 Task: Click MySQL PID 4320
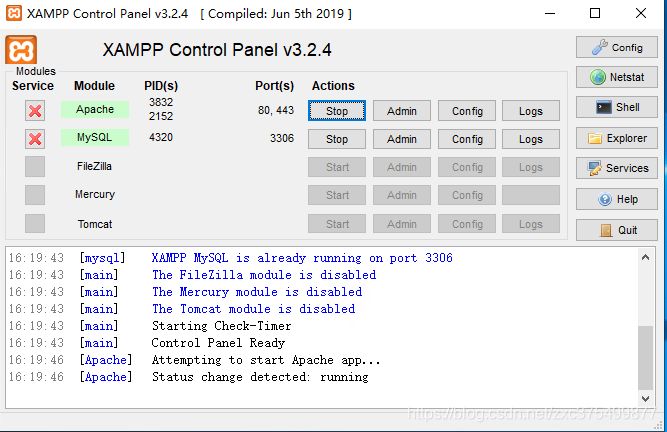tap(161, 137)
